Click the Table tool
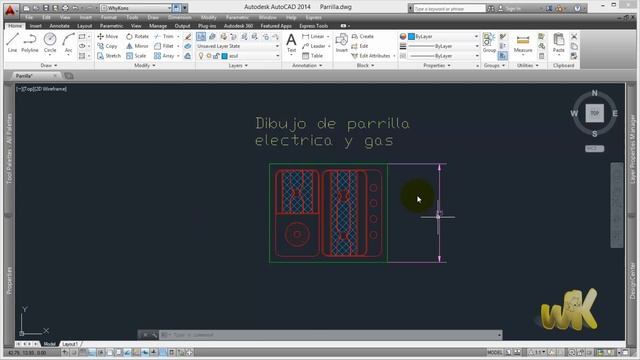 pos(312,56)
